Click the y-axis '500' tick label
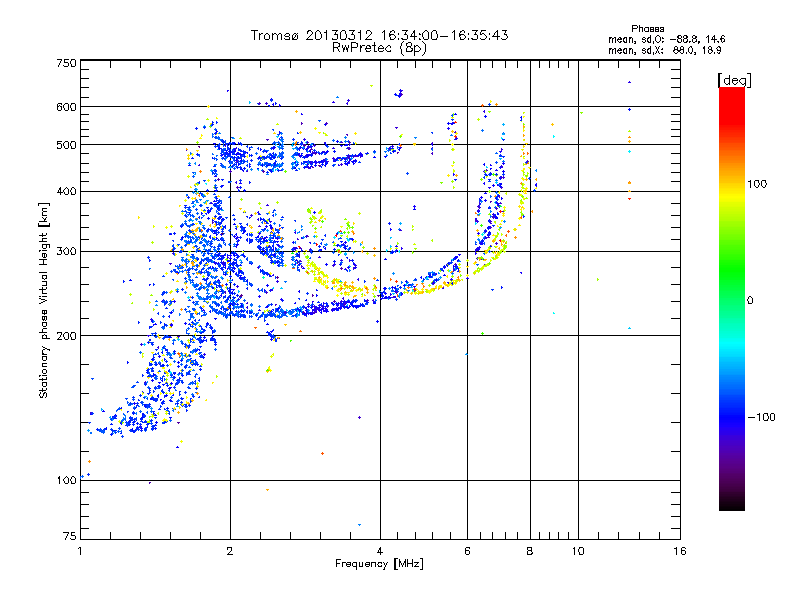This screenshot has width=800, height=600. click(67, 145)
